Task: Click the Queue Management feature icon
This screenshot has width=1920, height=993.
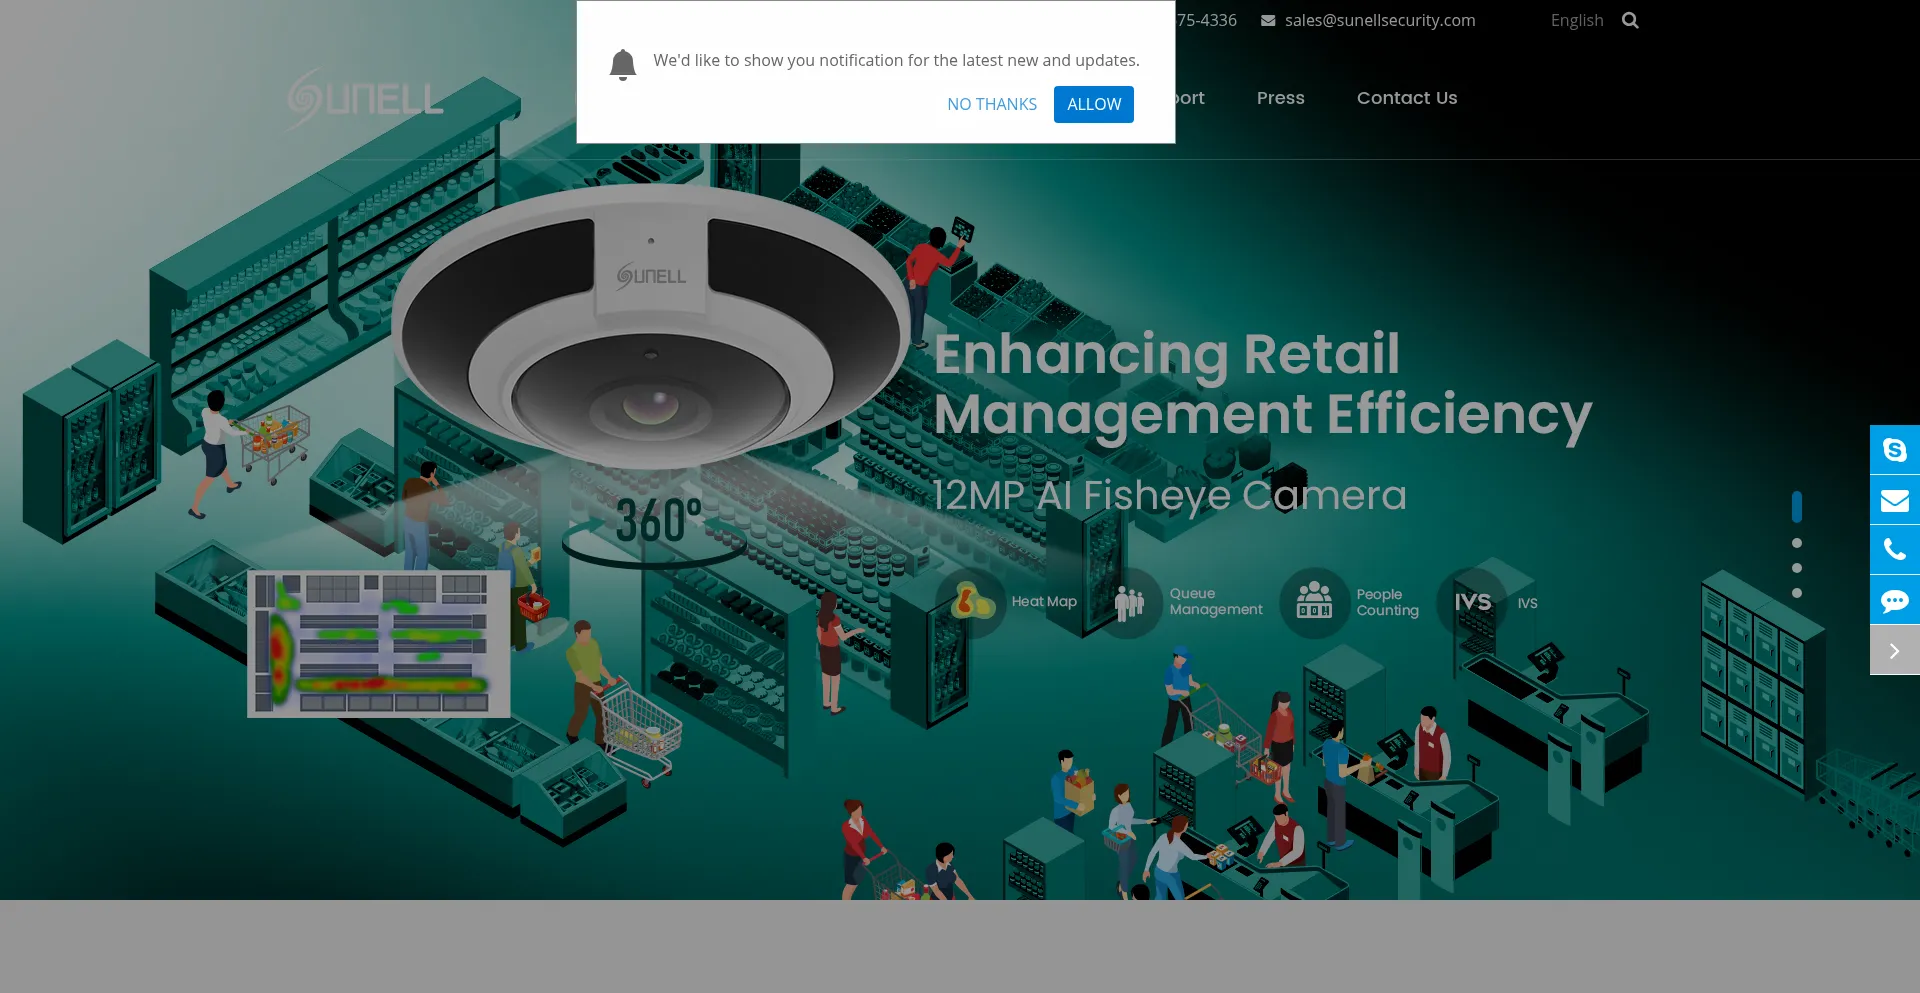Action: [1129, 602]
